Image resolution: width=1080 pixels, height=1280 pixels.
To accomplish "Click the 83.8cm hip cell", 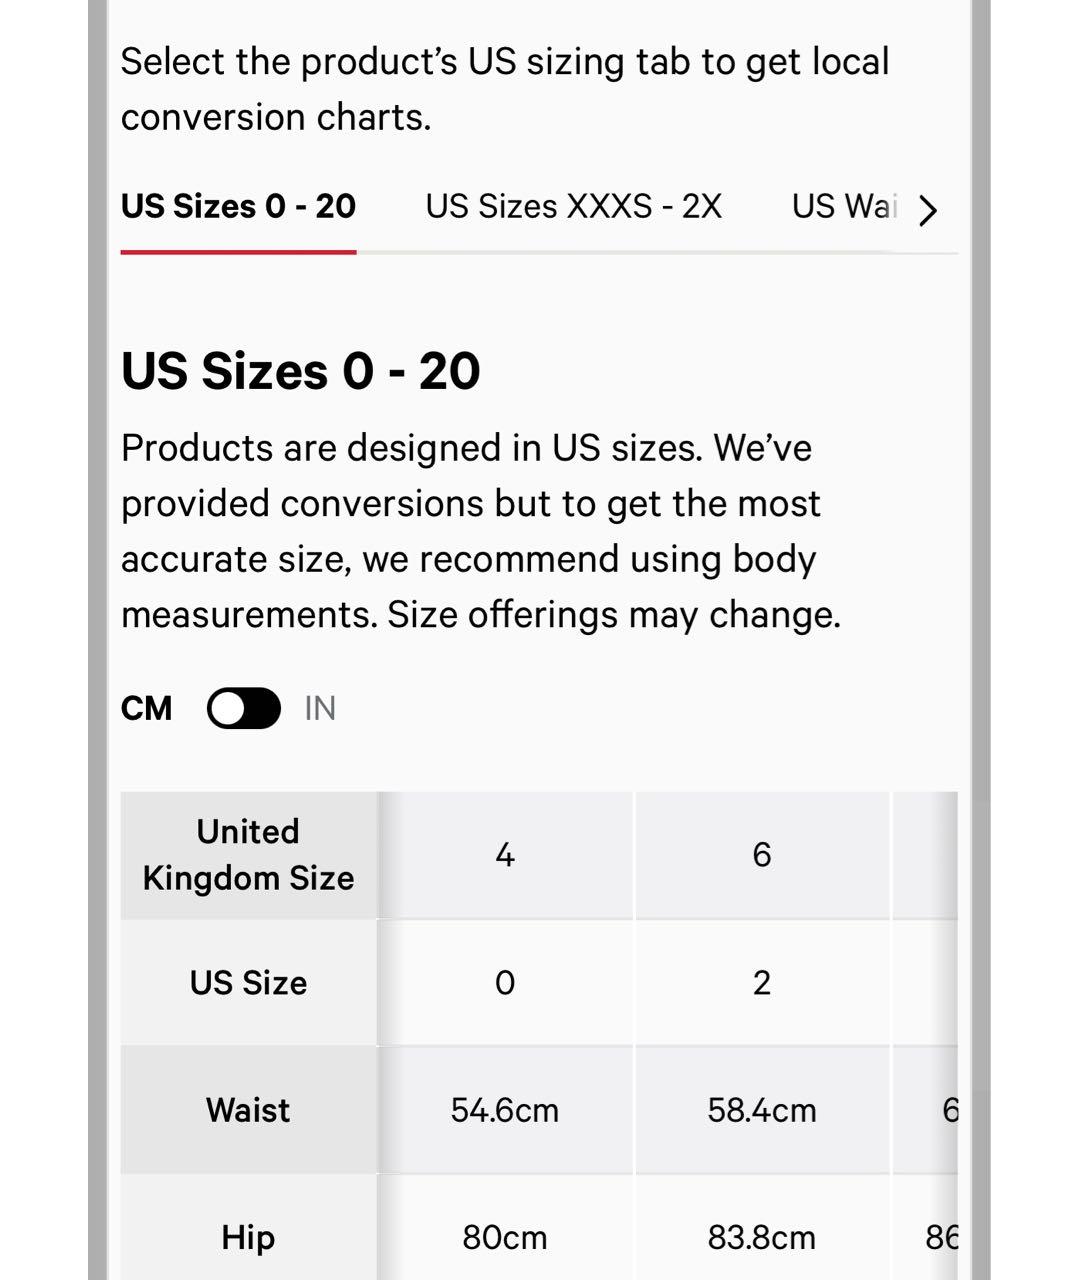I will (762, 1237).
